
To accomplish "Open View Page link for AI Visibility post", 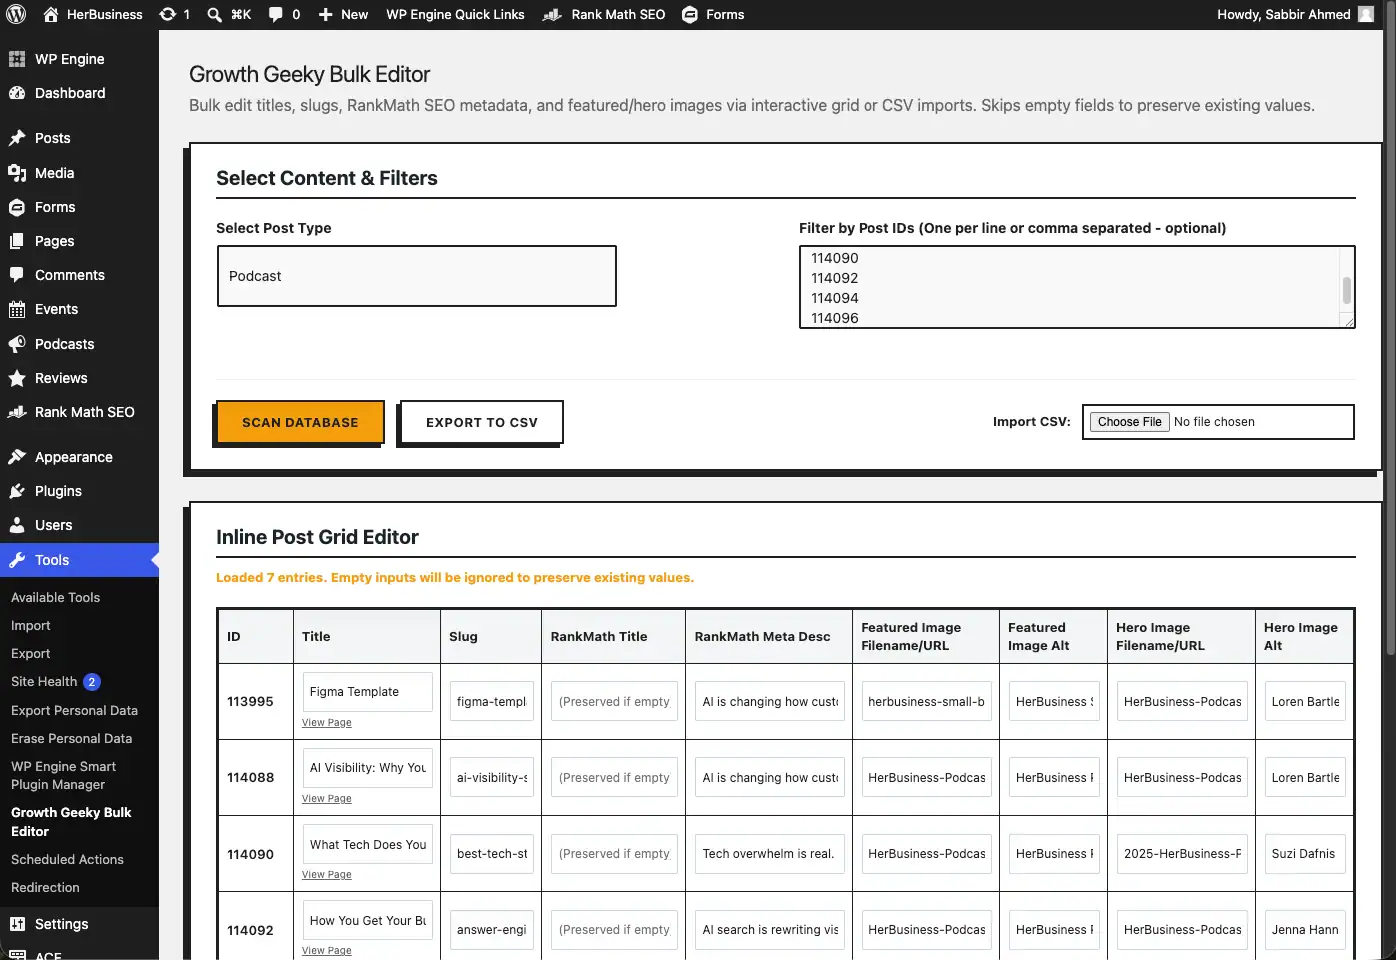I will [x=327, y=798].
